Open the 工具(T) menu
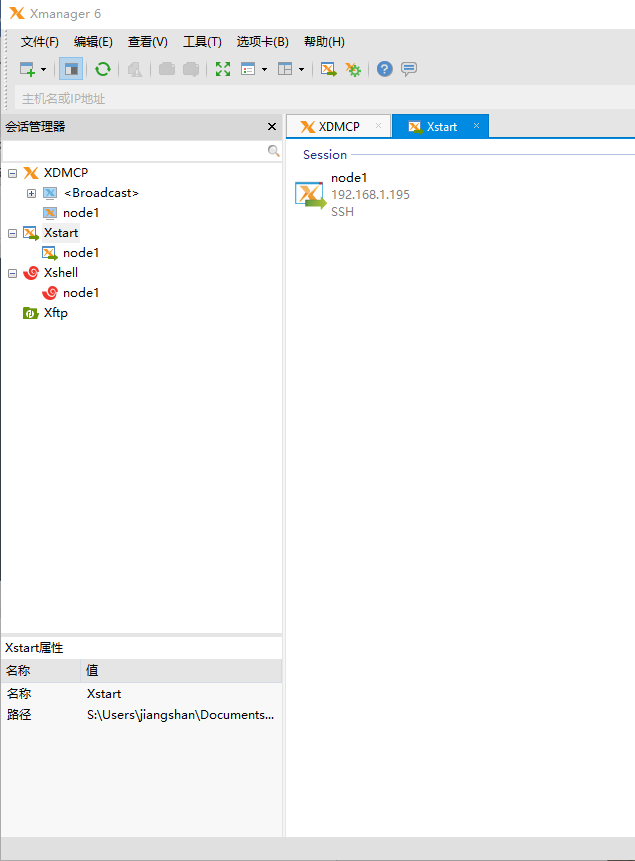635x861 pixels. pos(202,42)
